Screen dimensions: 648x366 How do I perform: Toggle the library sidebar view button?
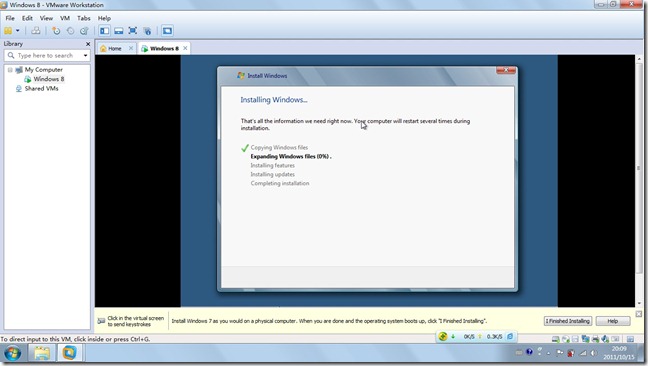(105, 31)
